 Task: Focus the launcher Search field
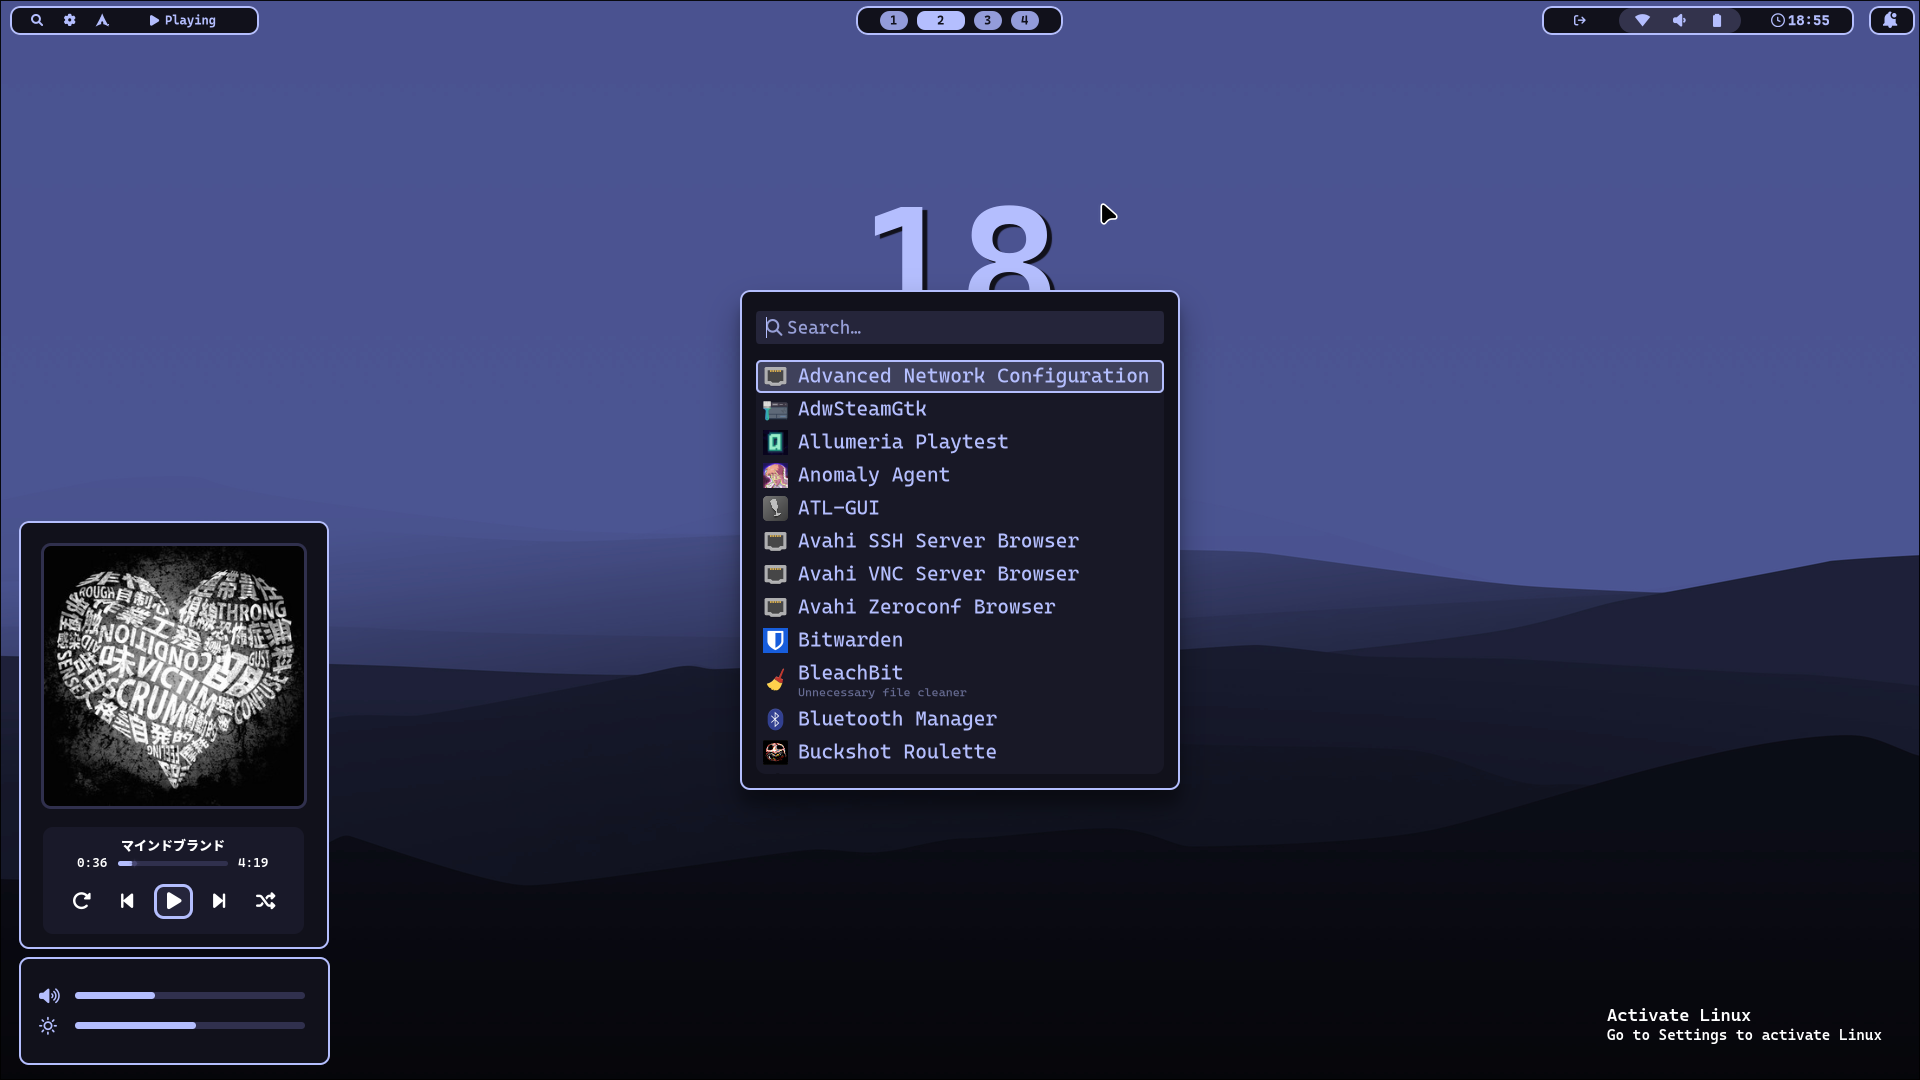(x=960, y=327)
